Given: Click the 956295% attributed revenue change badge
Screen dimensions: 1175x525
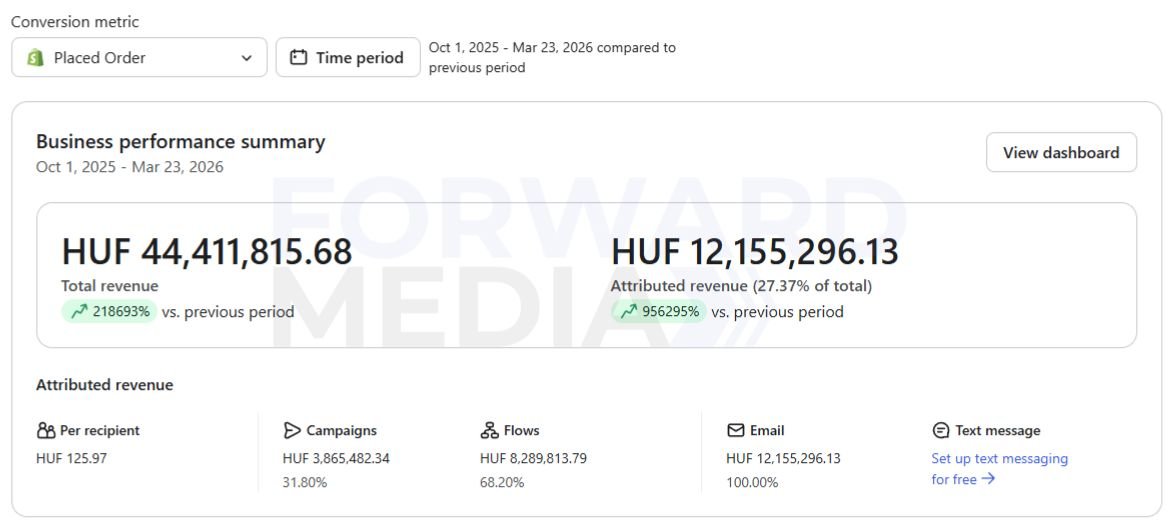Looking at the screenshot, I should pos(660,312).
